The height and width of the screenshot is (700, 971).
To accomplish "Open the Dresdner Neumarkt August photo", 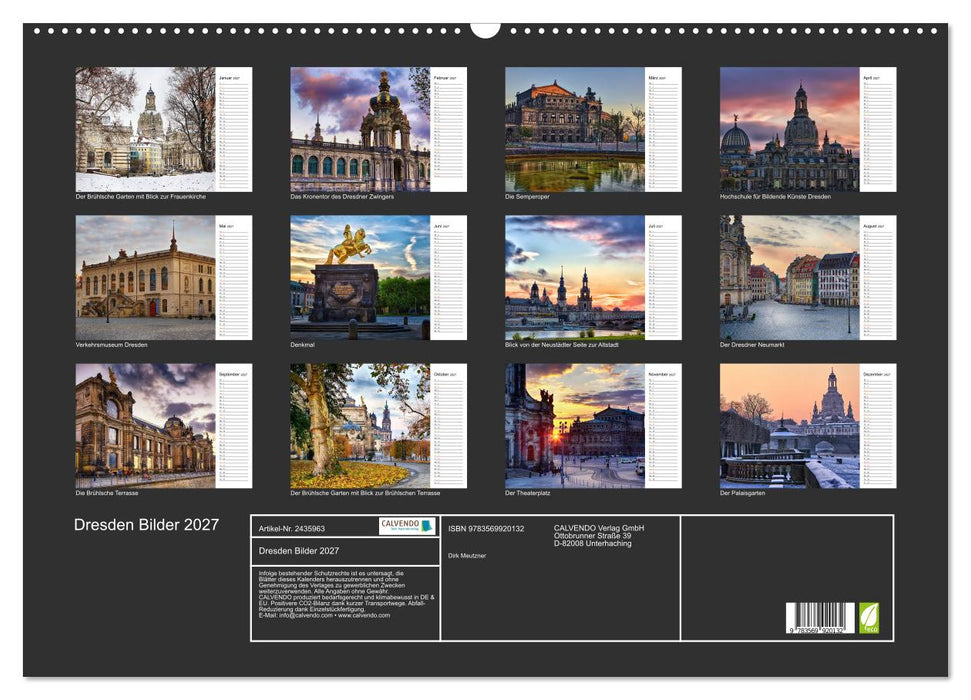I will [x=790, y=278].
